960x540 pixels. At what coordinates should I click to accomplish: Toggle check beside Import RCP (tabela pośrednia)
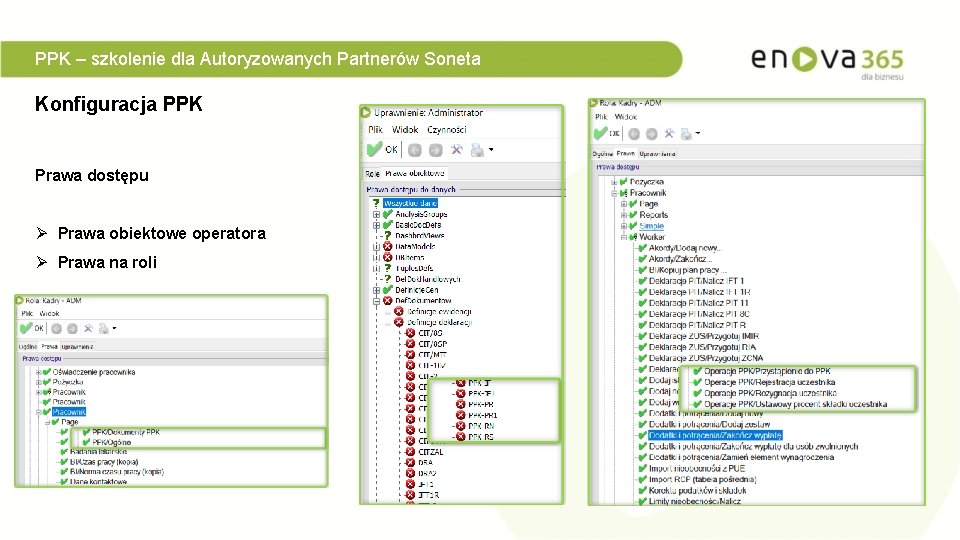click(642, 479)
